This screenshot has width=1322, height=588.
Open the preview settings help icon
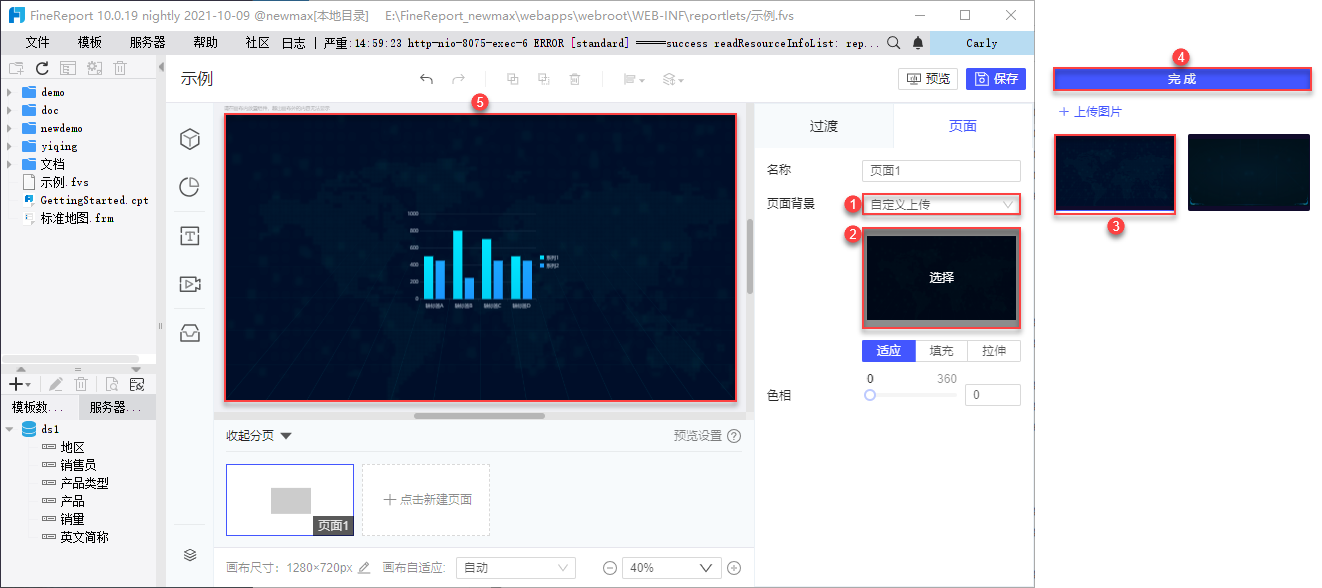[734, 436]
